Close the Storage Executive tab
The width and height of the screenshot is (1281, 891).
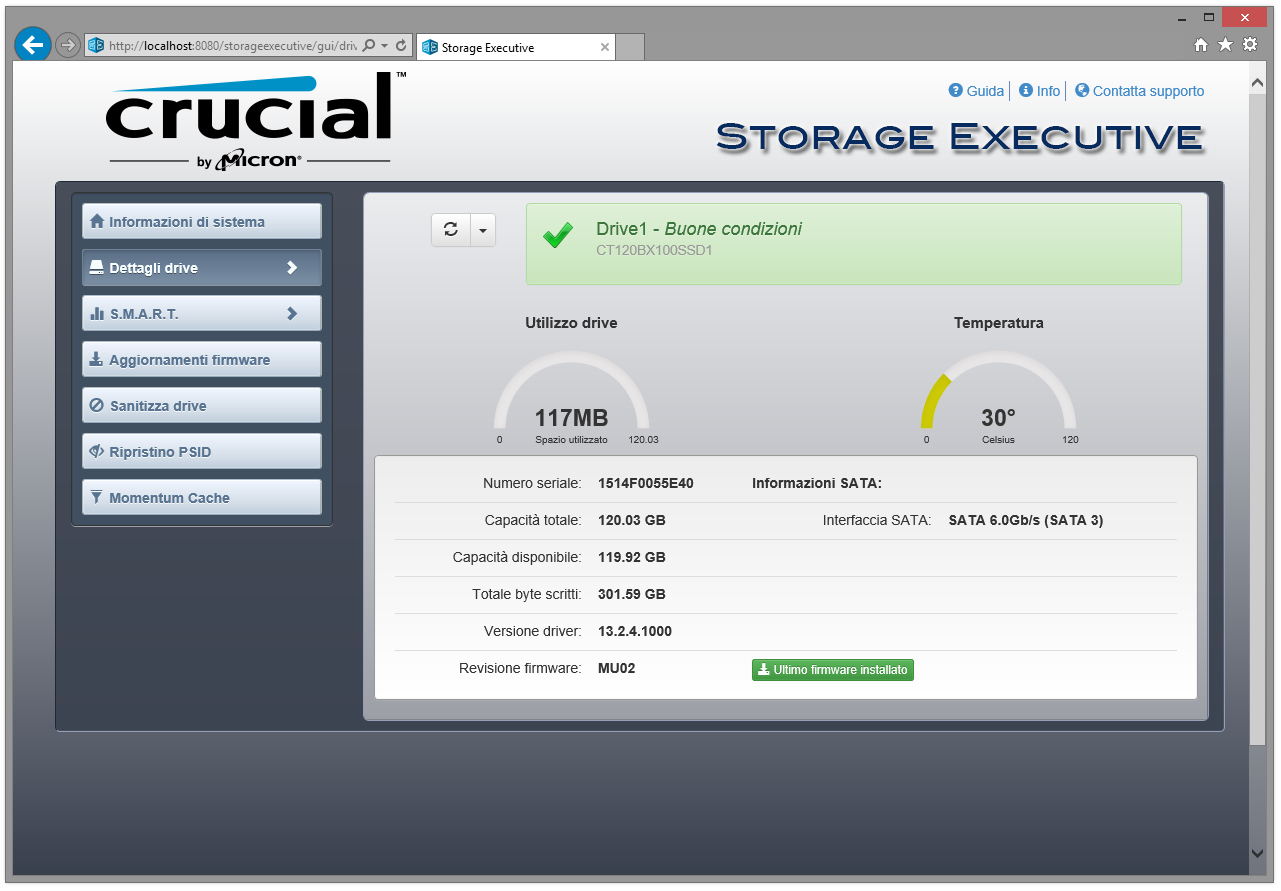[605, 47]
